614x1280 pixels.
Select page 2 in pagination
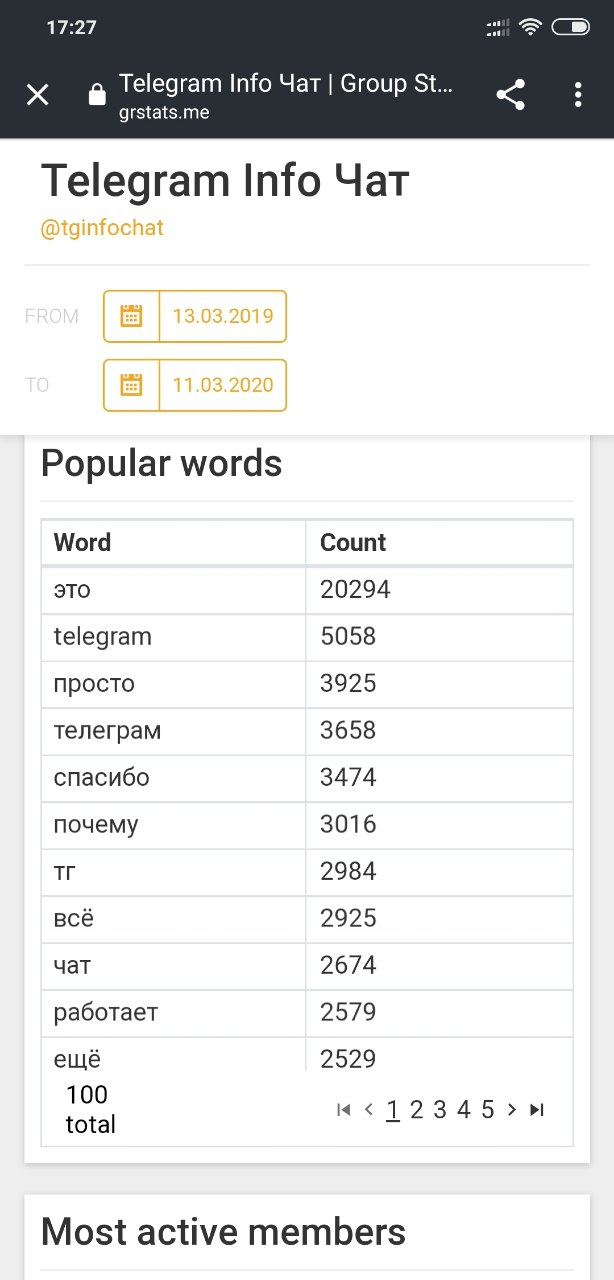(417, 1110)
